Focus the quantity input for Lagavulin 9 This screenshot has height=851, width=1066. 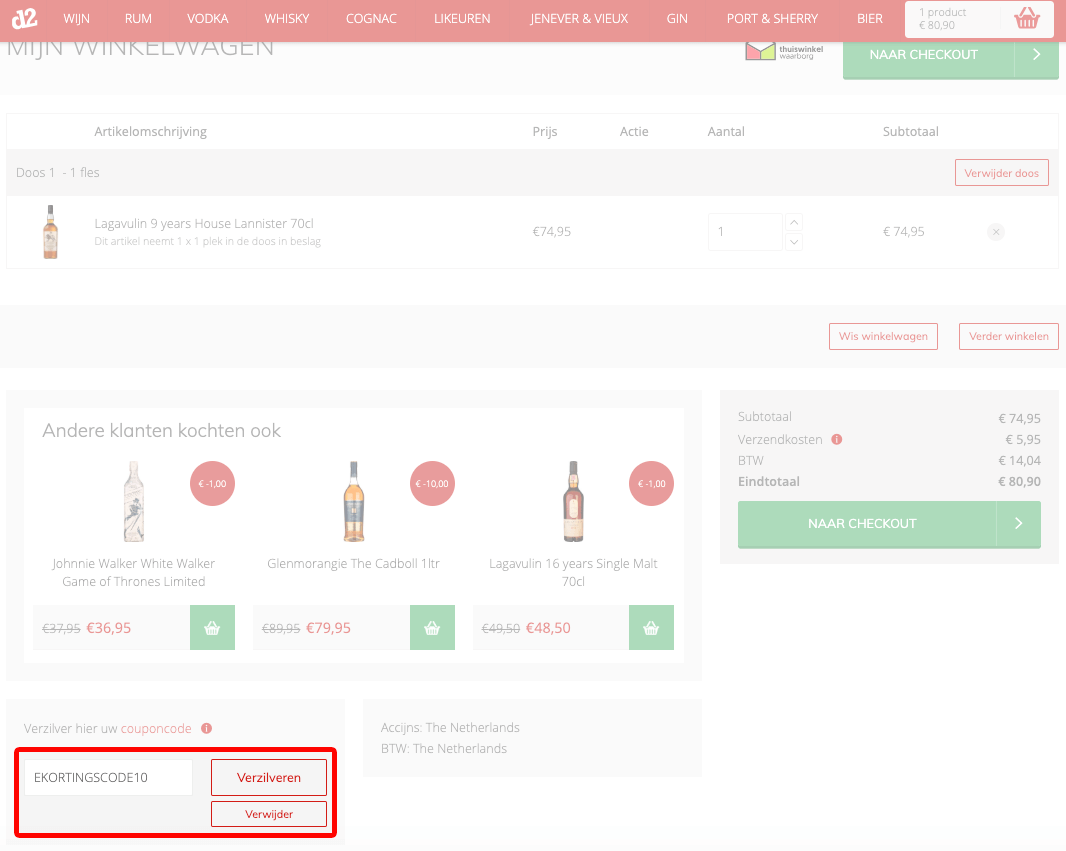click(x=745, y=232)
